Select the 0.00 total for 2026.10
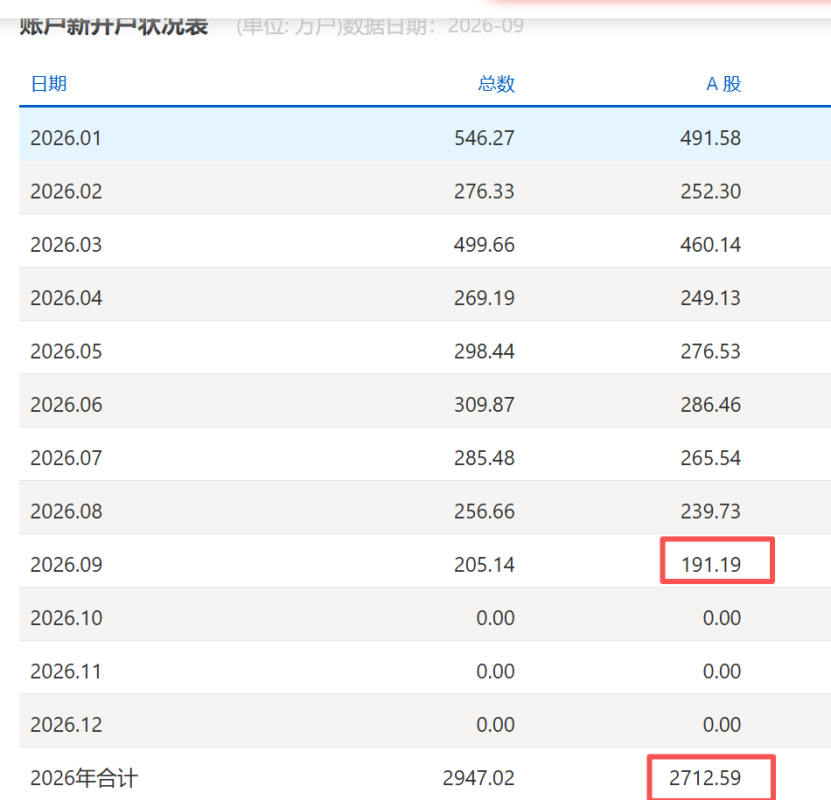The width and height of the screenshot is (831, 800). 496,618
